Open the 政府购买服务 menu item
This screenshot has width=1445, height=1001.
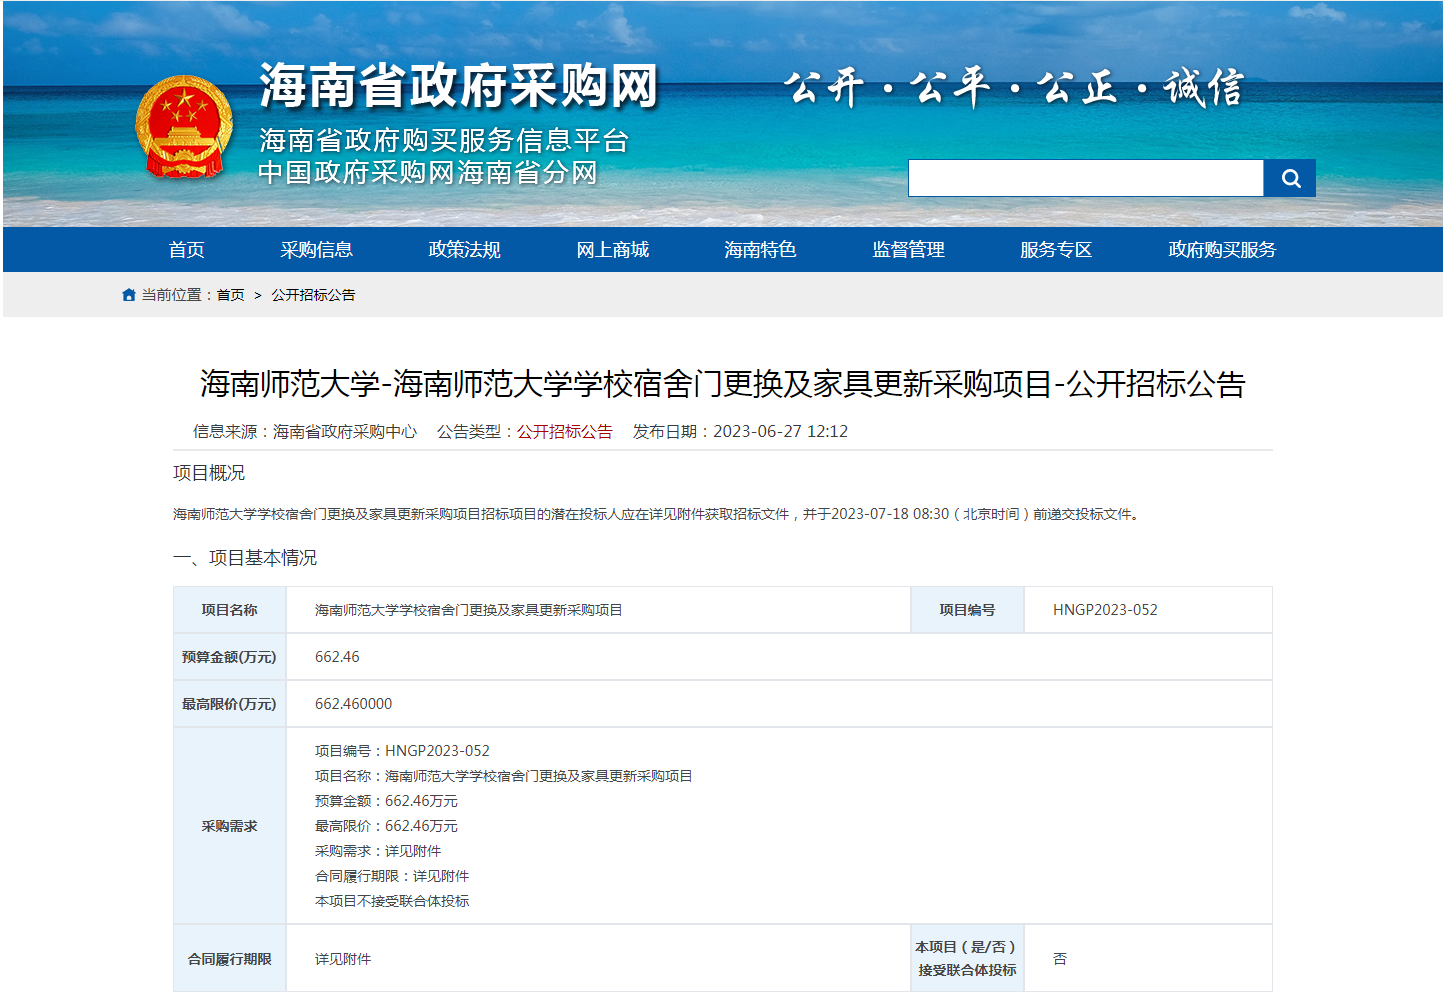1222,250
